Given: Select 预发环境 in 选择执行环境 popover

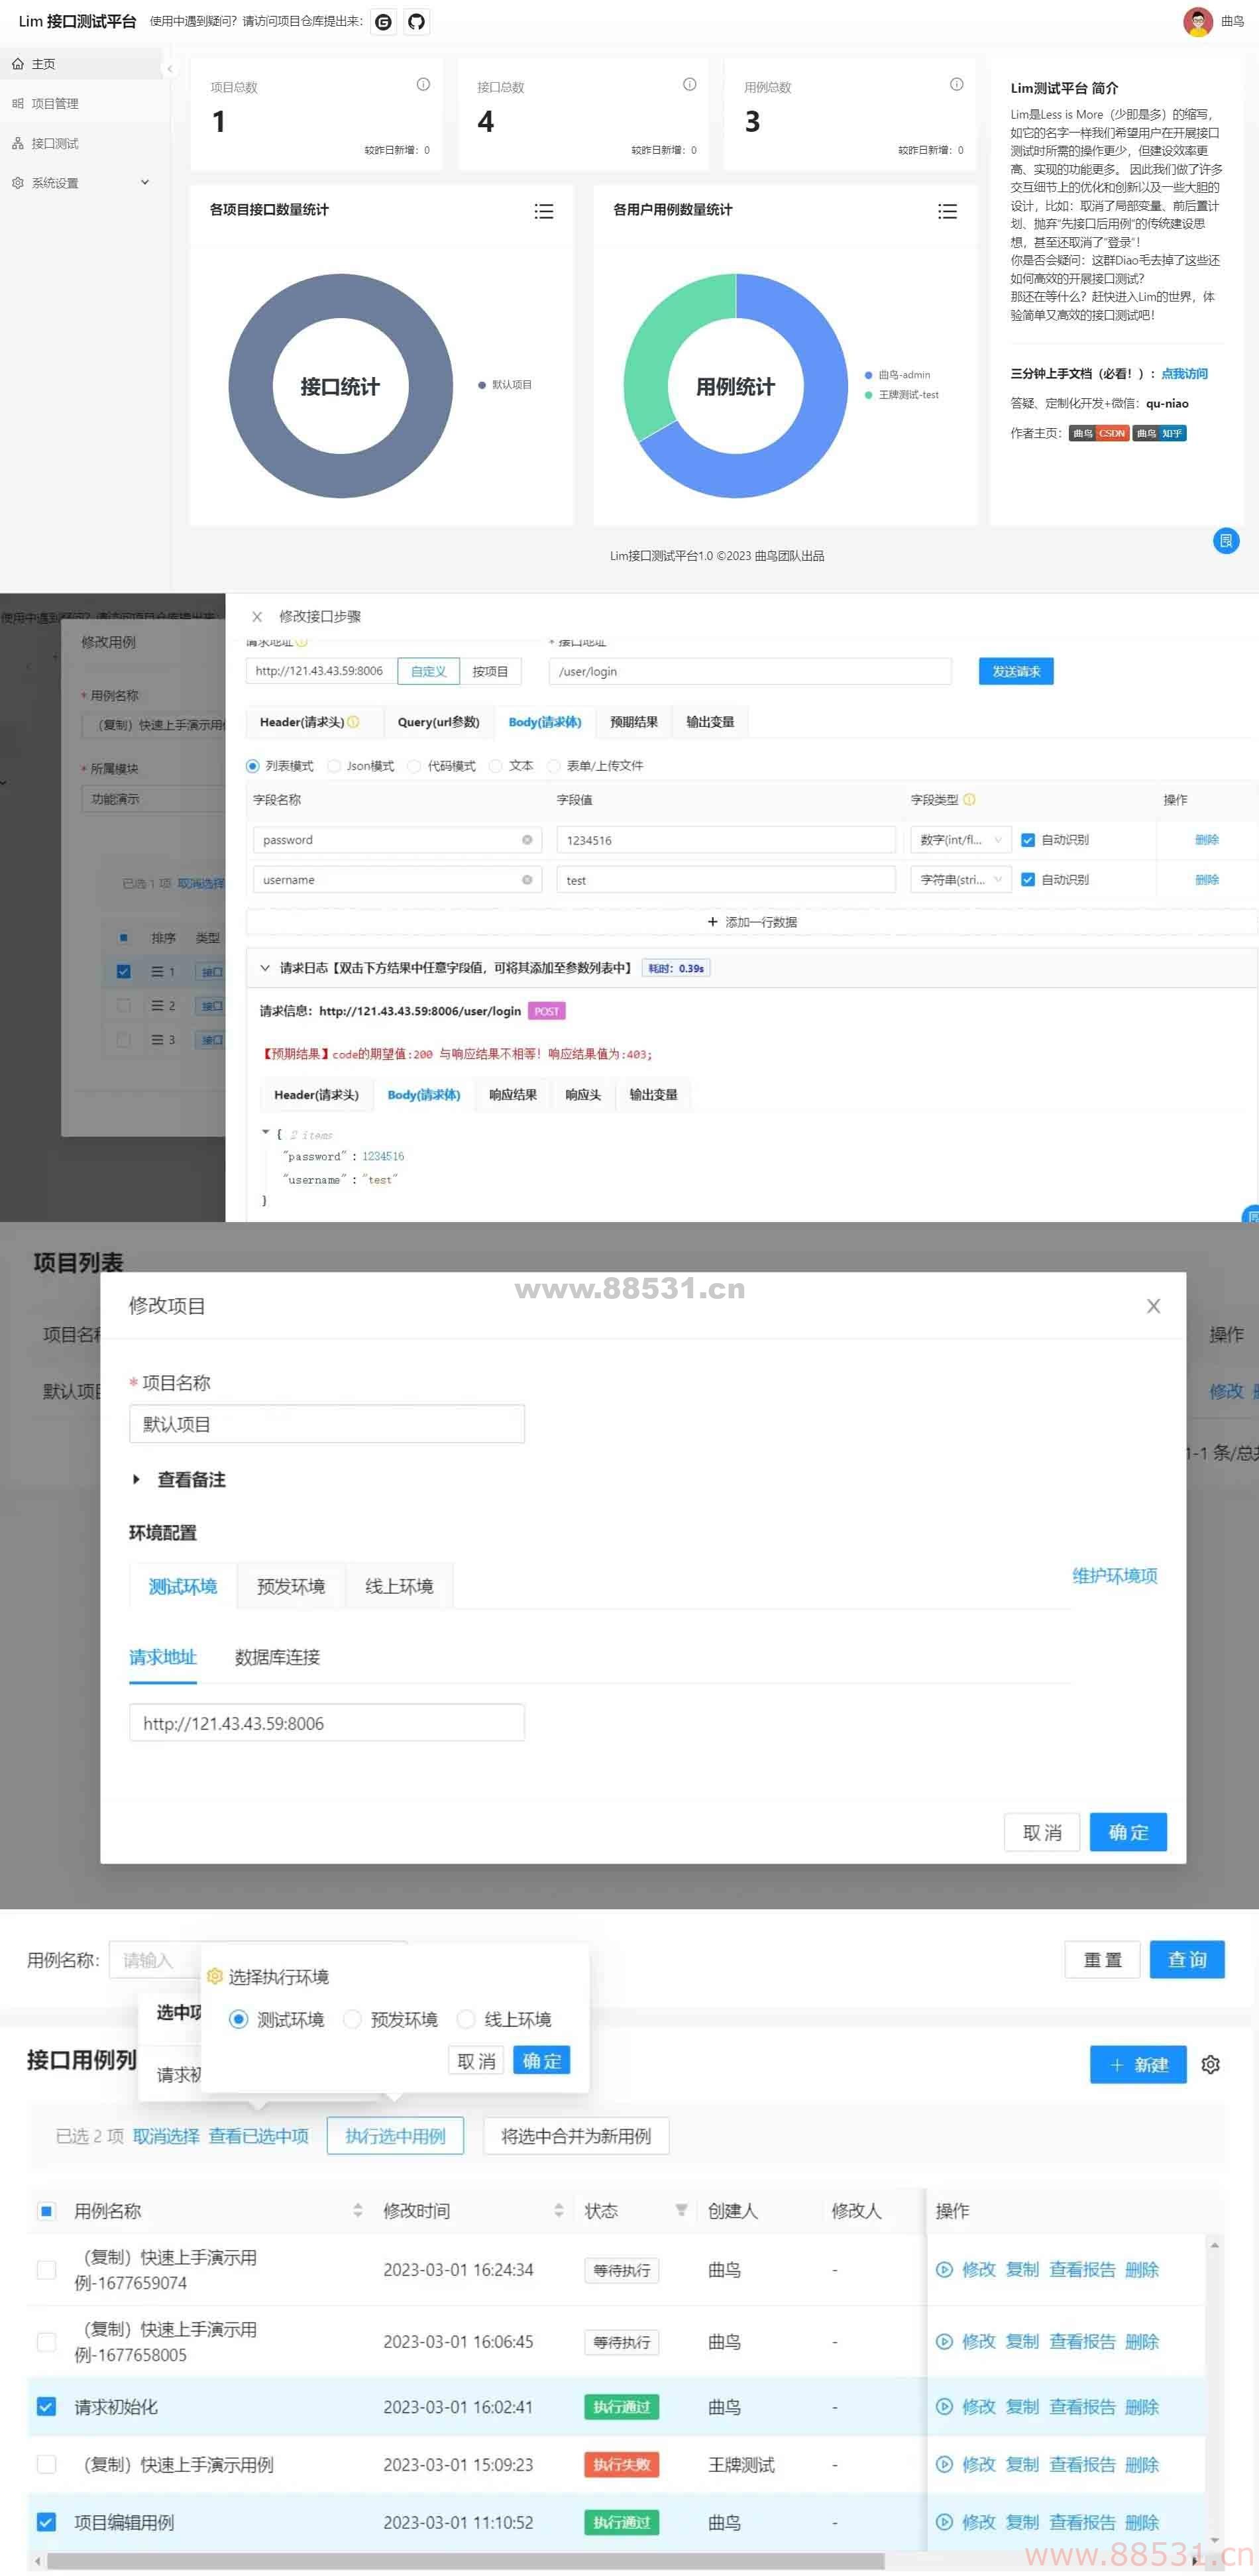Looking at the screenshot, I should (x=352, y=2019).
